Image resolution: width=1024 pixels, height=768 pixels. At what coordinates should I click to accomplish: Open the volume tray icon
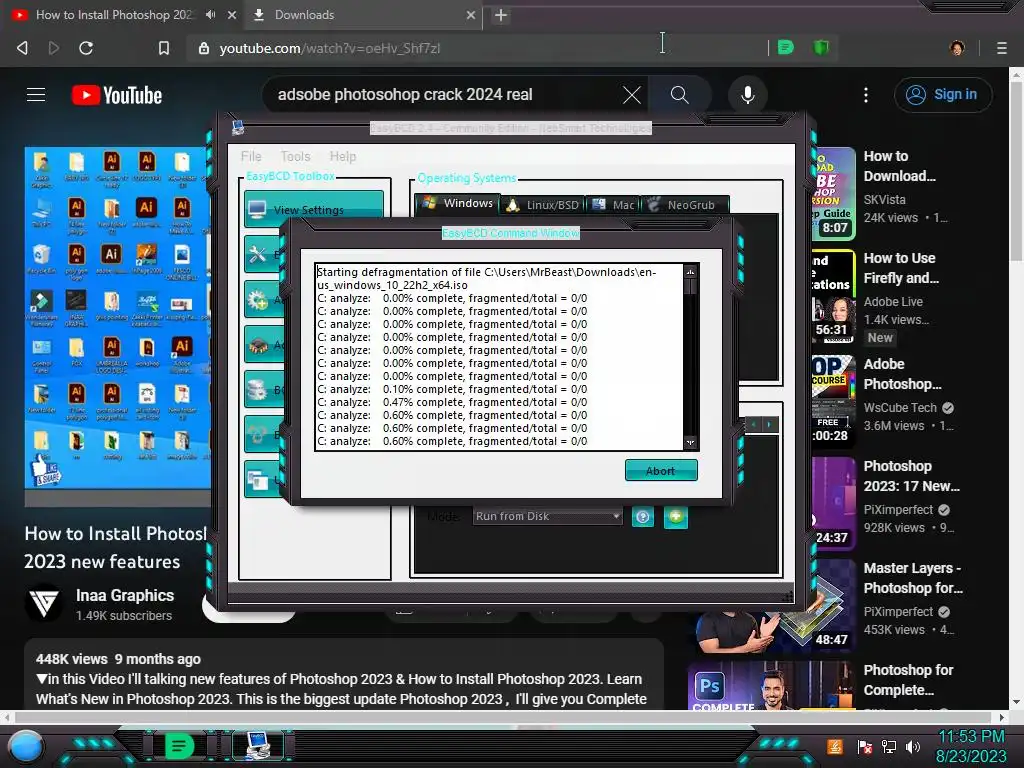[x=913, y=746]
